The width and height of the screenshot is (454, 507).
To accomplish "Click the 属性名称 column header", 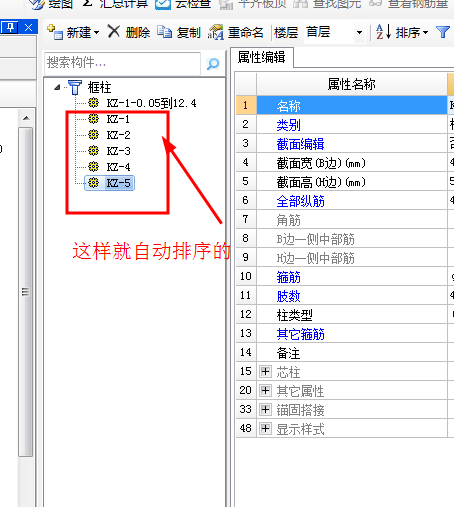I will pyautogui.click(x=352, y=84).
